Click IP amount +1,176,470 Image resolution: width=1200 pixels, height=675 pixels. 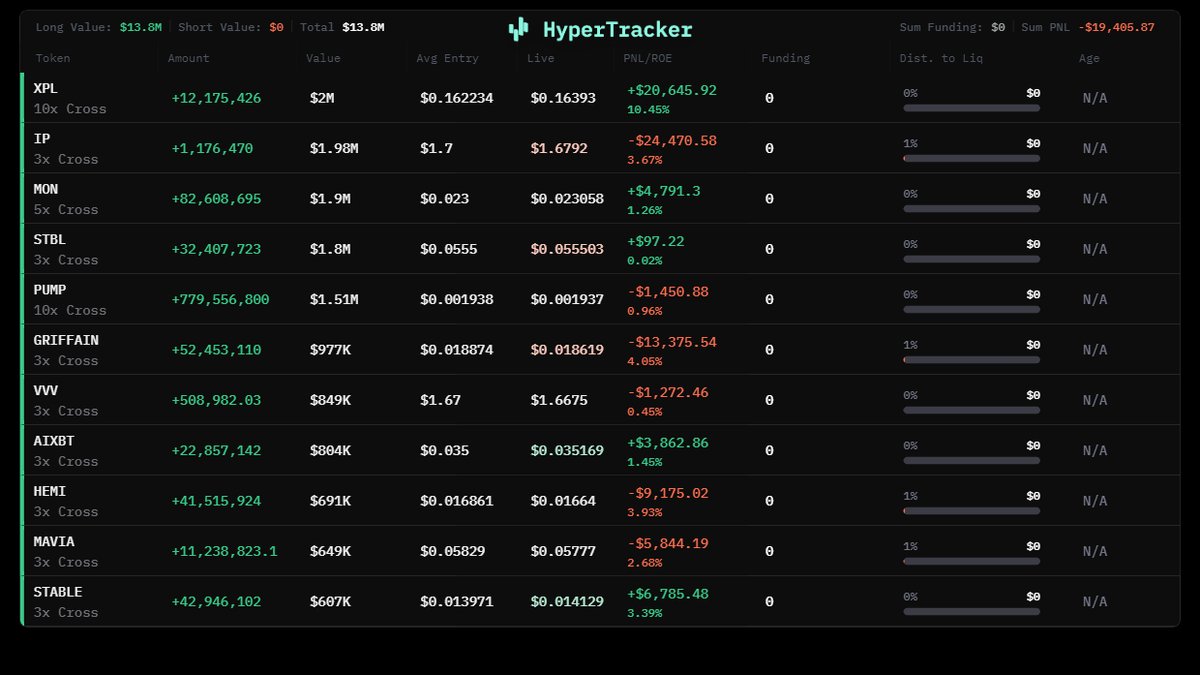click(212, 148)
